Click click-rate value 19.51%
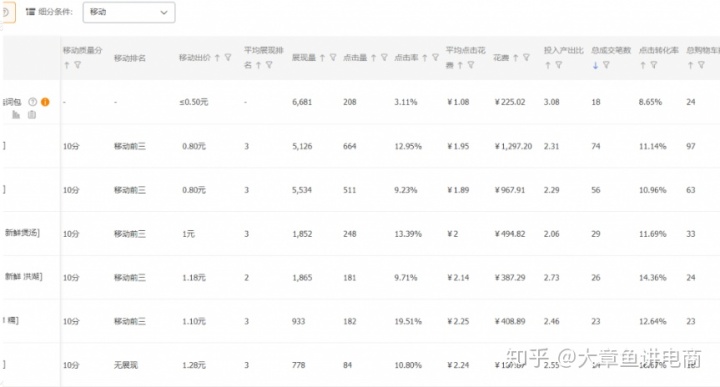720x387 pixels. (408, 321)
